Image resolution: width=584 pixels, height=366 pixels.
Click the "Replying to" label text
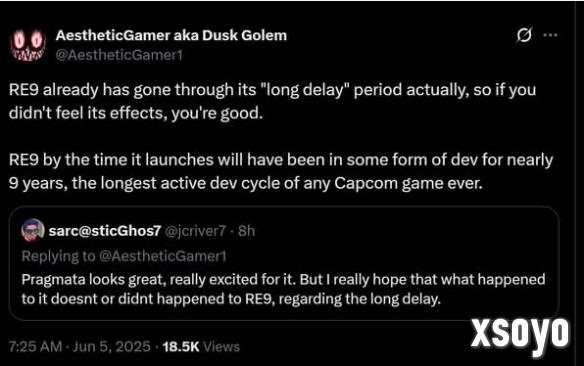pos(58,256)
